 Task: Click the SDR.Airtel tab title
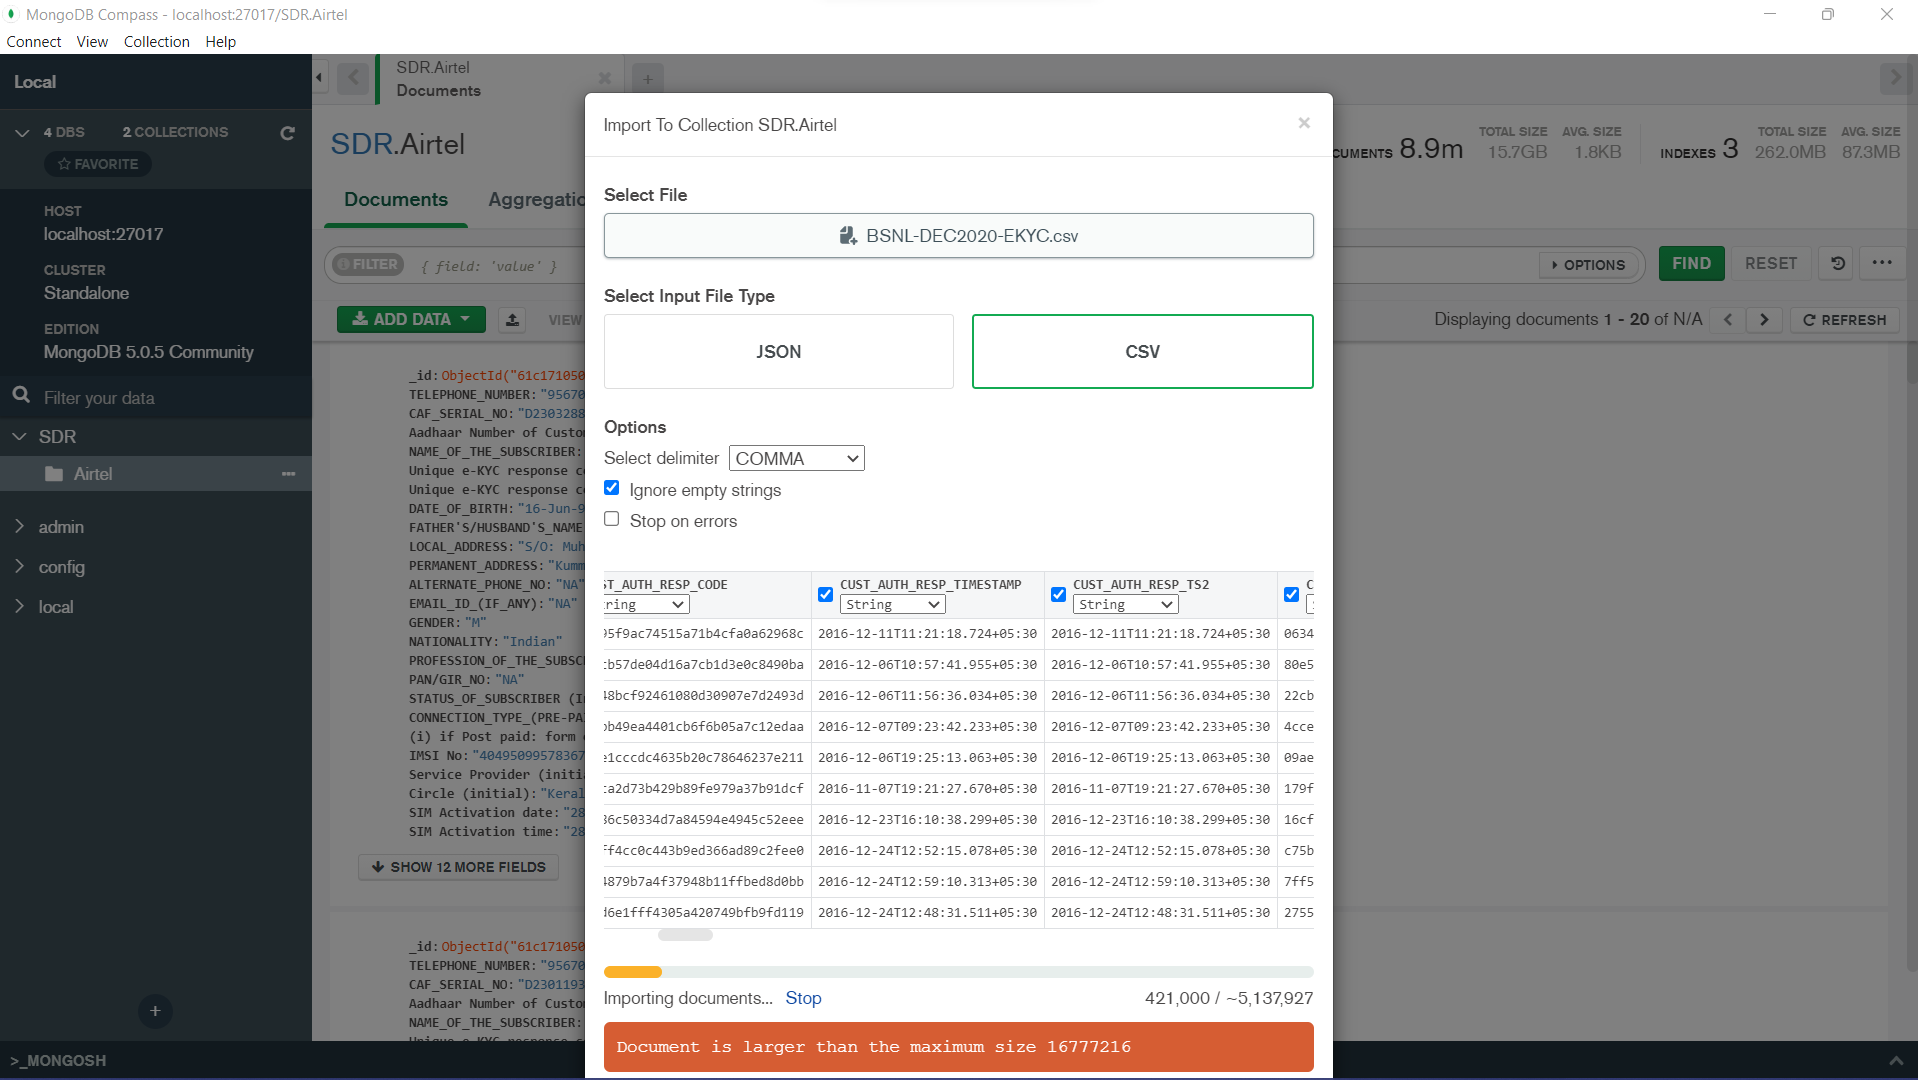tap(433, 67)
